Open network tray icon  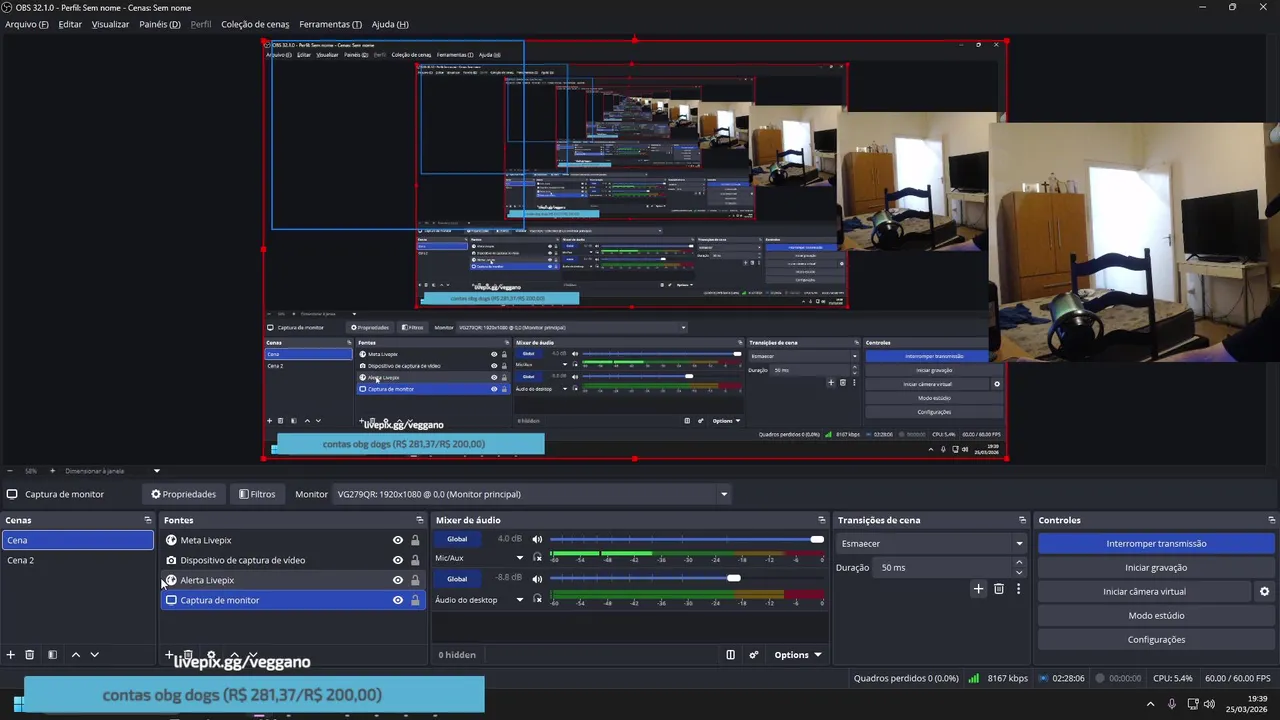1193,704
